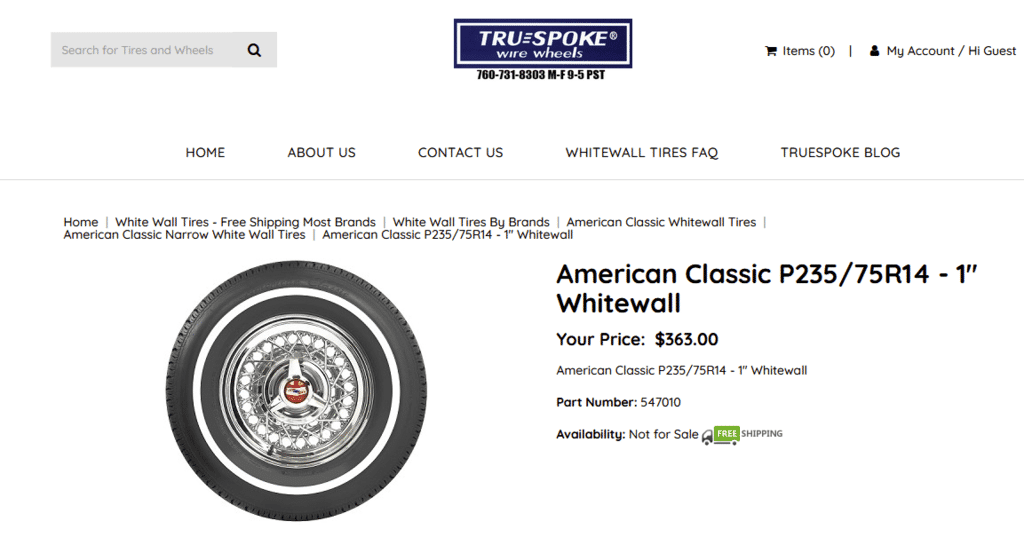Visit the Truespoke Blog
This screenshot has width=1024, height=537.
click(x=840, y=153)
